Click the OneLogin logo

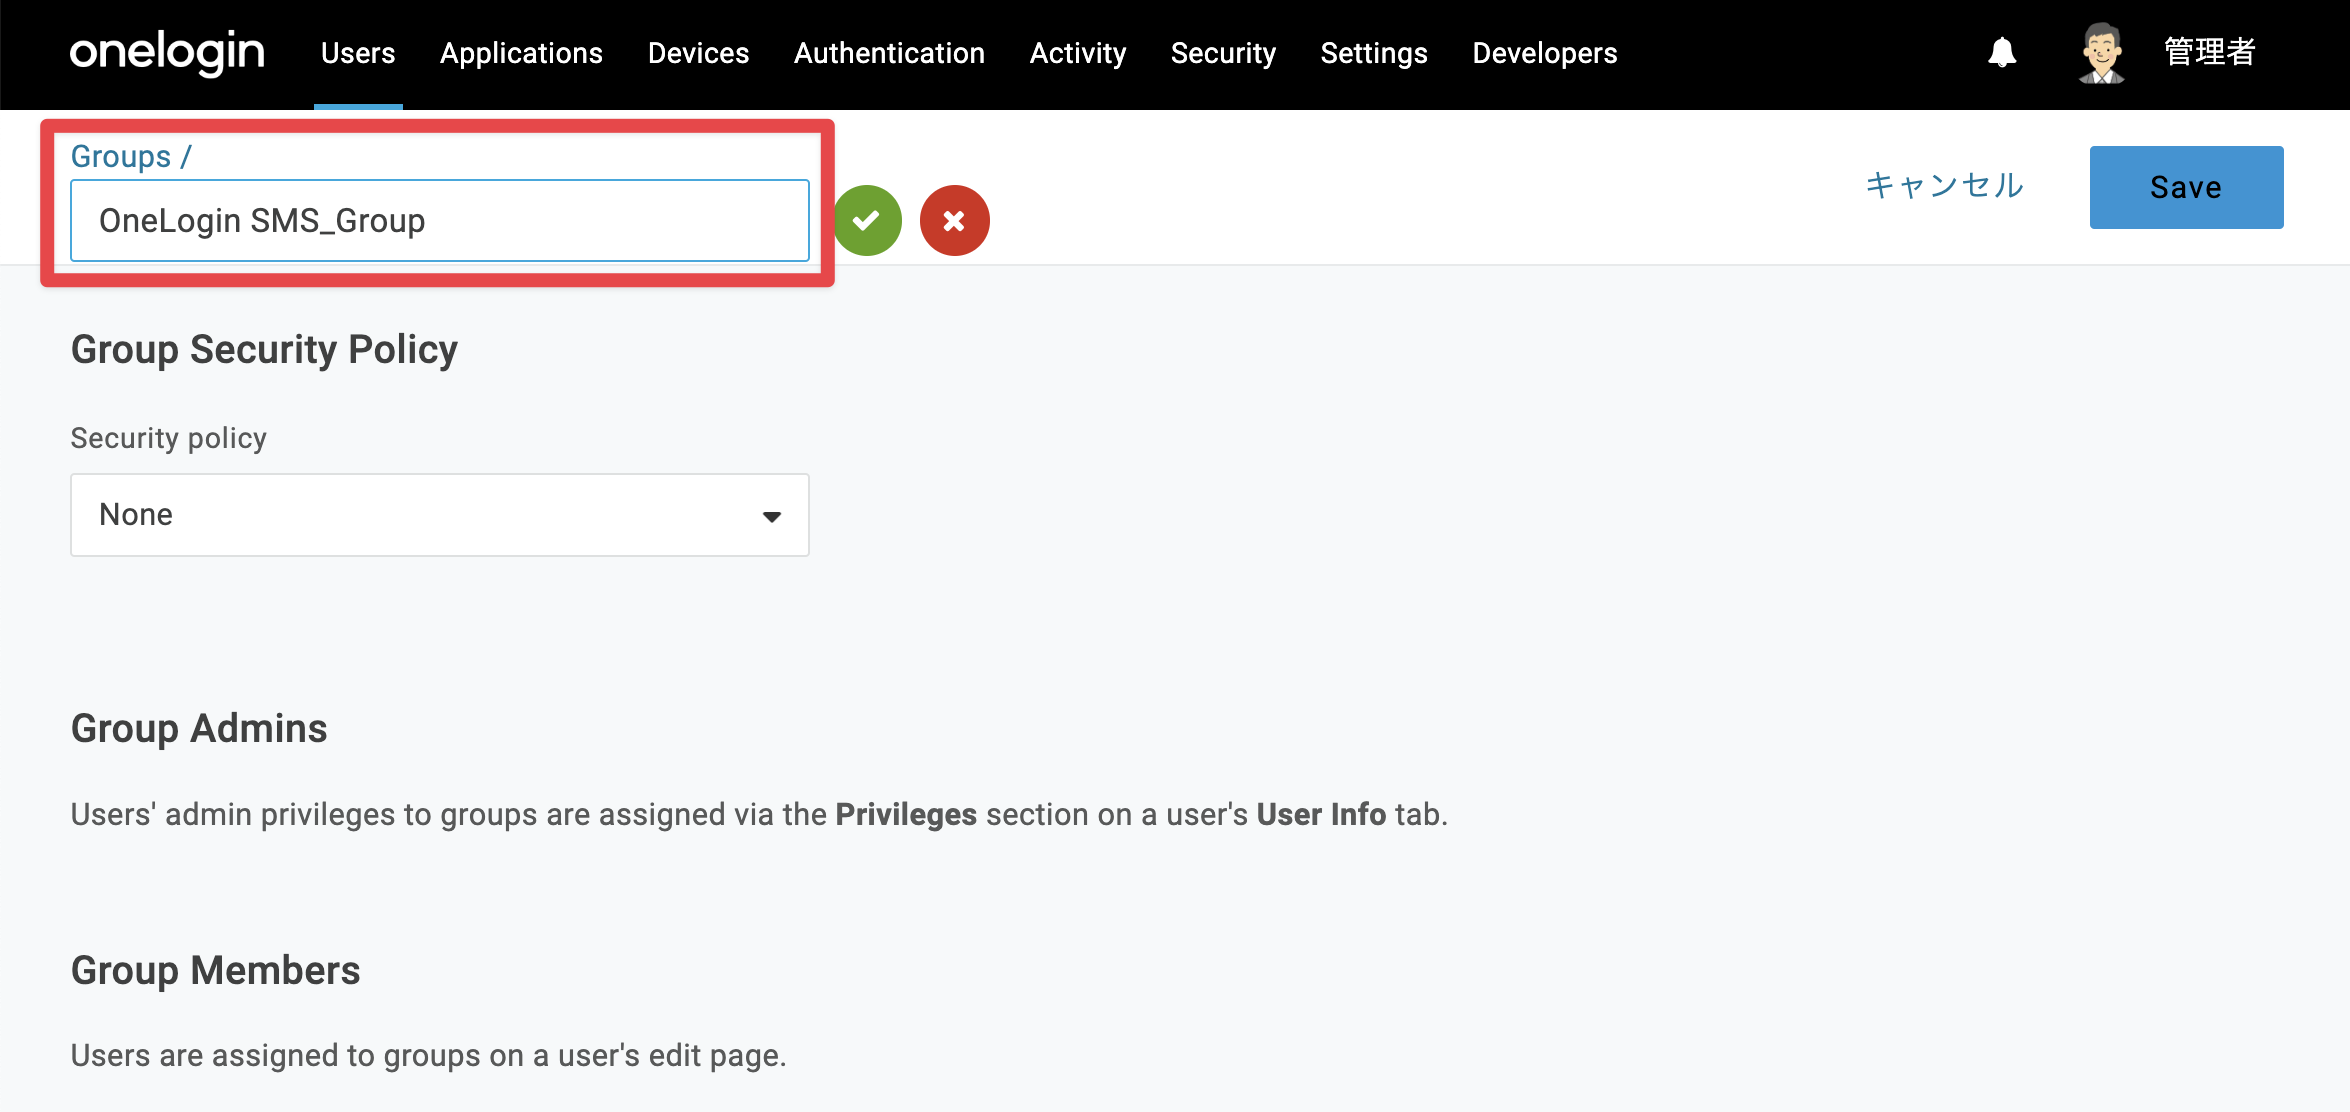(167, 52)
